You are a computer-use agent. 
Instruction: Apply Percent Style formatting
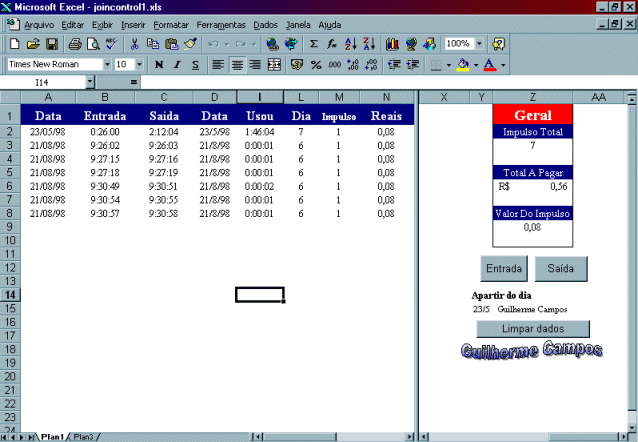316,64
